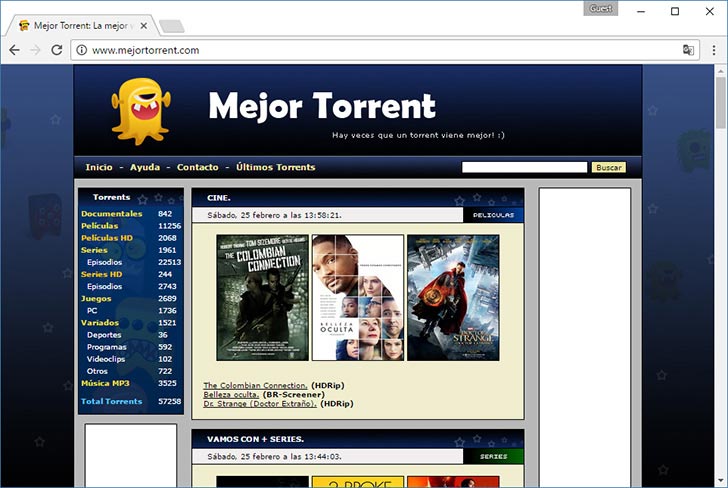Click the browser forward arrow
The image size is (728, 488).
(35, 50)
